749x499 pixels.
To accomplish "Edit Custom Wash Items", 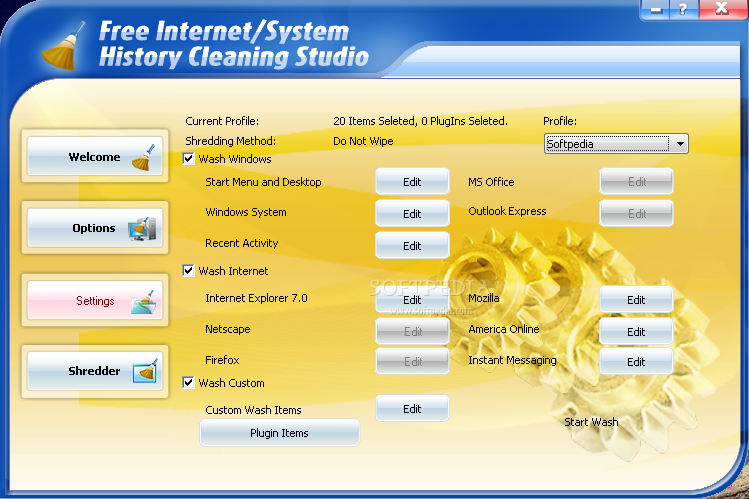I will (412, 409).
